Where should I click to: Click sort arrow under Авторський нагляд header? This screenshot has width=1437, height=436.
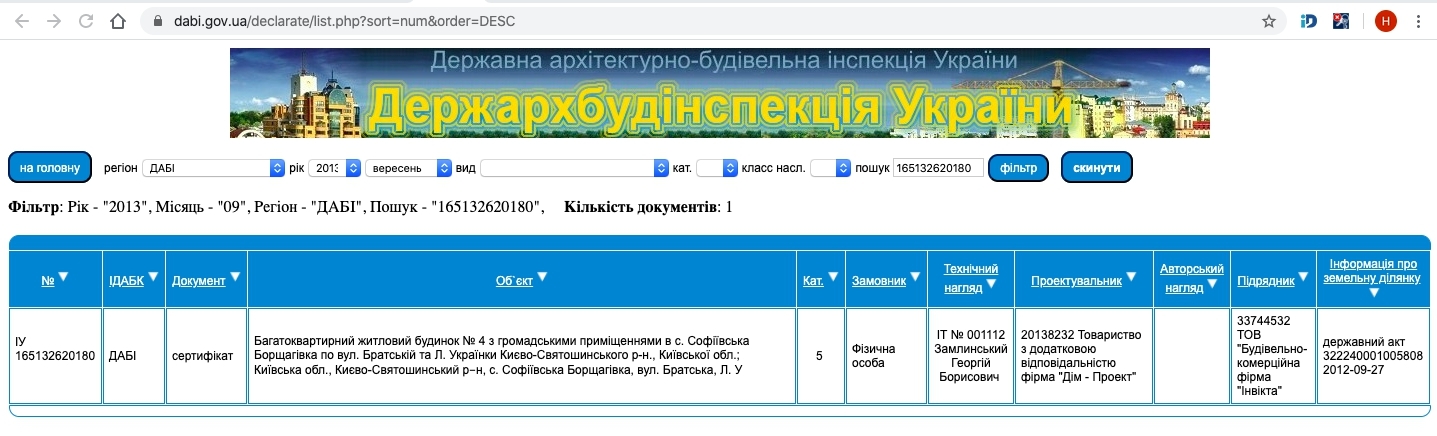pos(1212,284)
